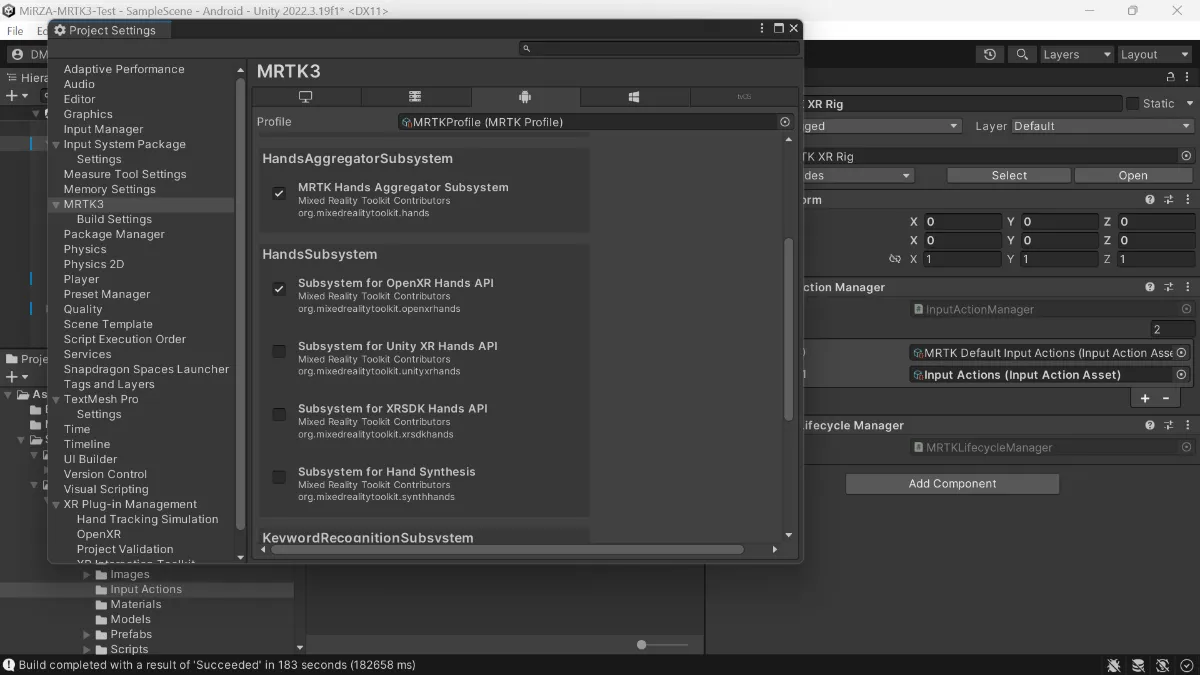The image size is (1200, 675).
Task: Click the undo history icon in toolbar
Action: click(990, 55)
